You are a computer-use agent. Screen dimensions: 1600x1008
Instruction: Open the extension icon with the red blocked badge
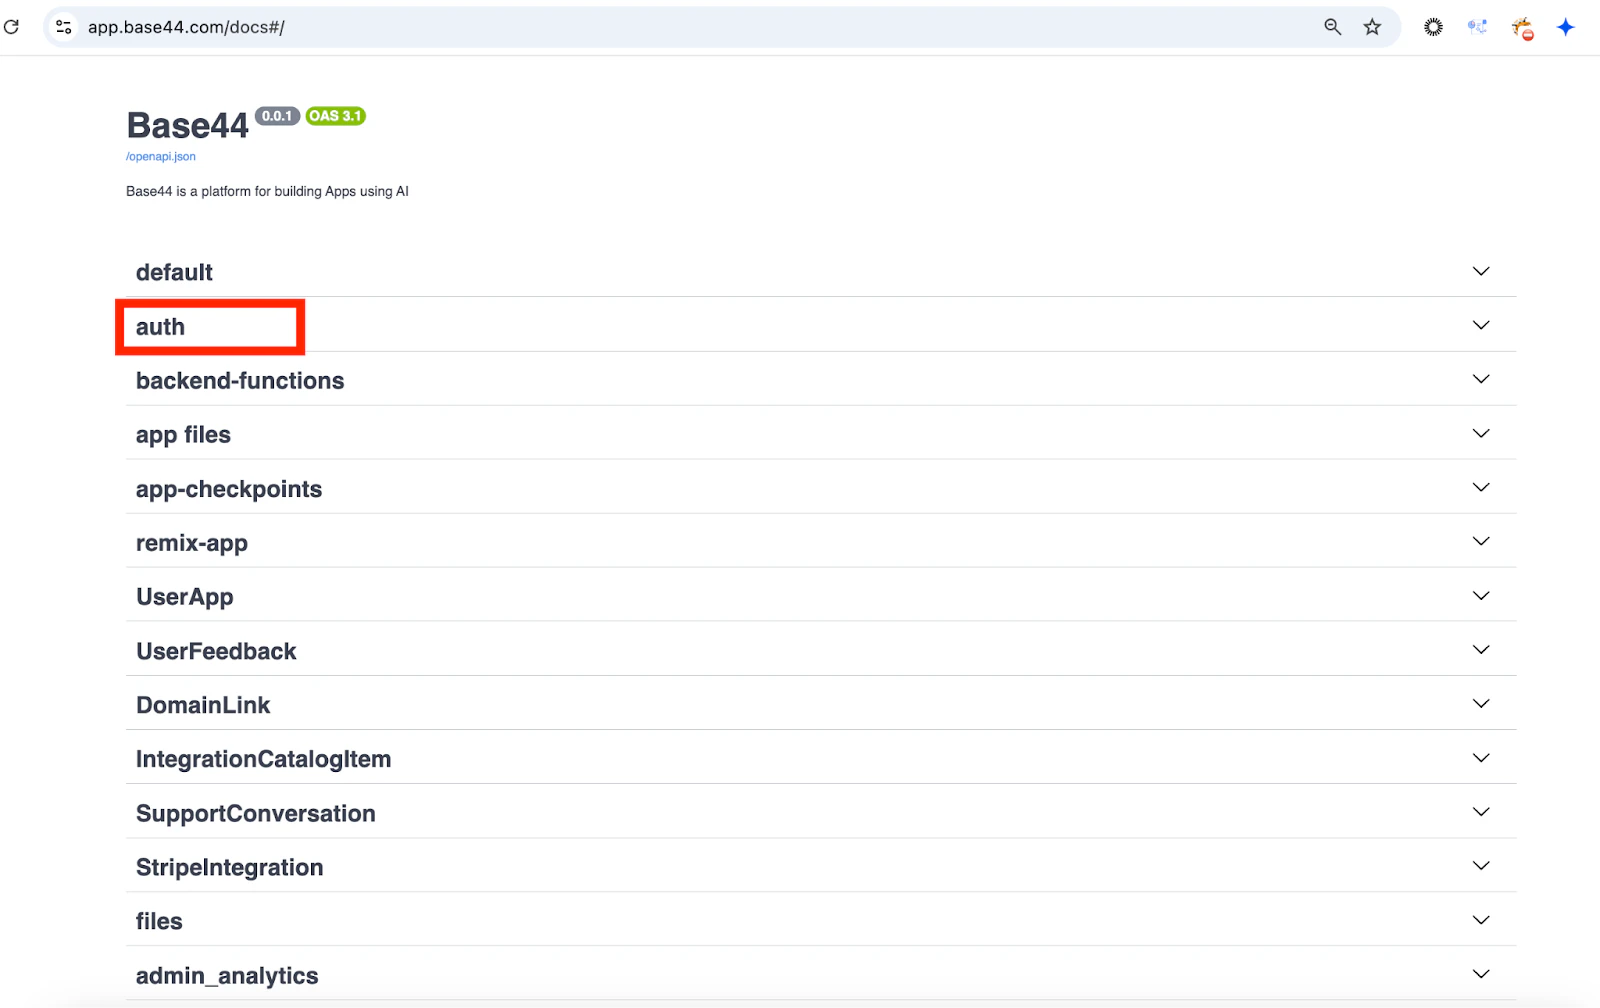(1522, 29)
